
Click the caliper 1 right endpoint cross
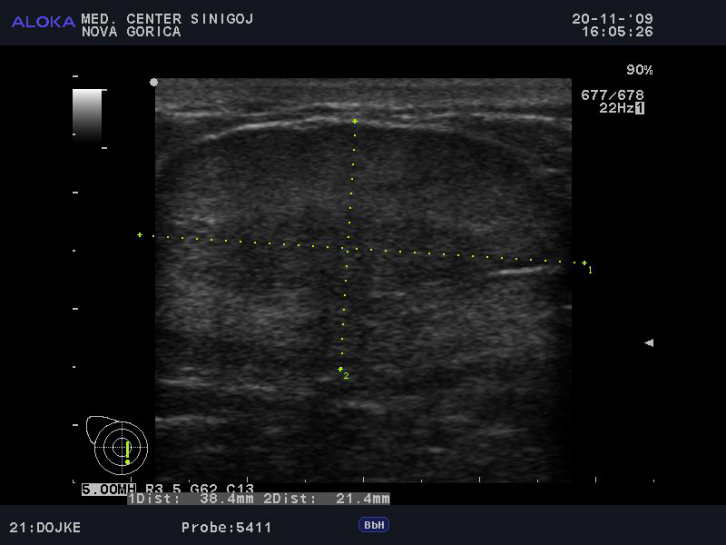click(584, 263)
